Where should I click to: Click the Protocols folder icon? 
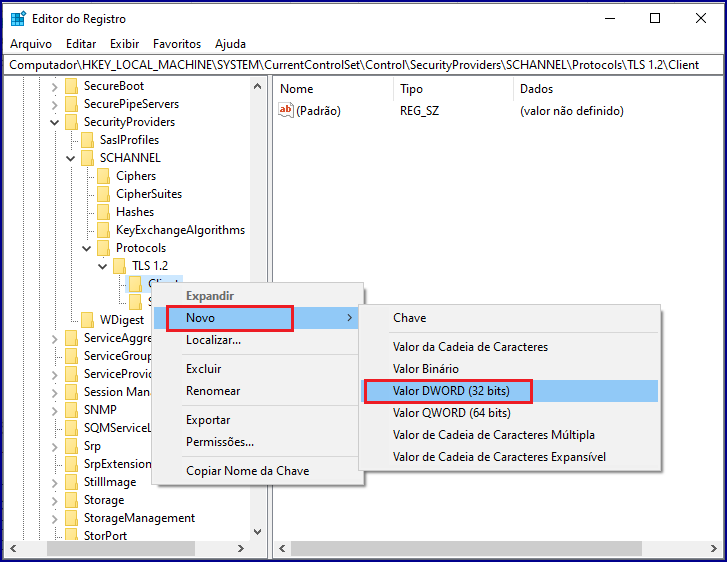point(103,248)
